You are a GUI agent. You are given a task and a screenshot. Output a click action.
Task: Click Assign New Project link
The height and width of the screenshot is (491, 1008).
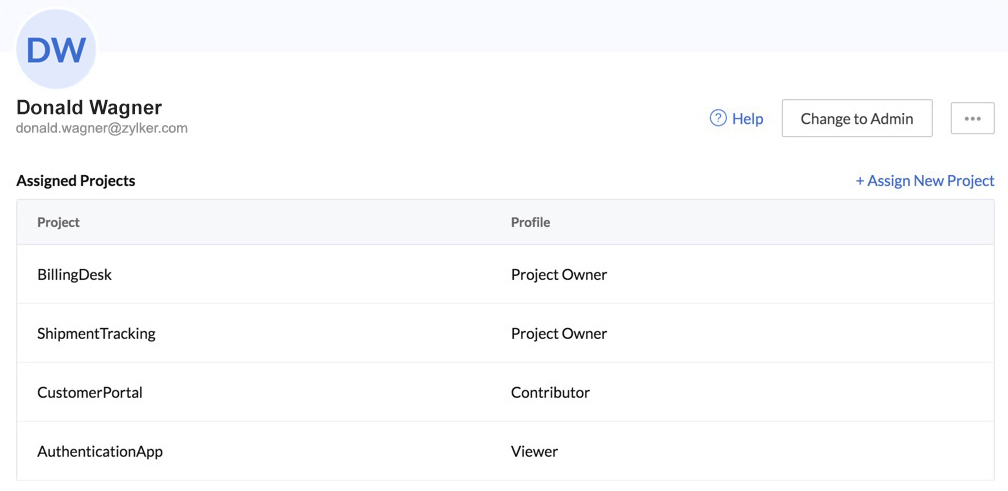coord(930,181)
